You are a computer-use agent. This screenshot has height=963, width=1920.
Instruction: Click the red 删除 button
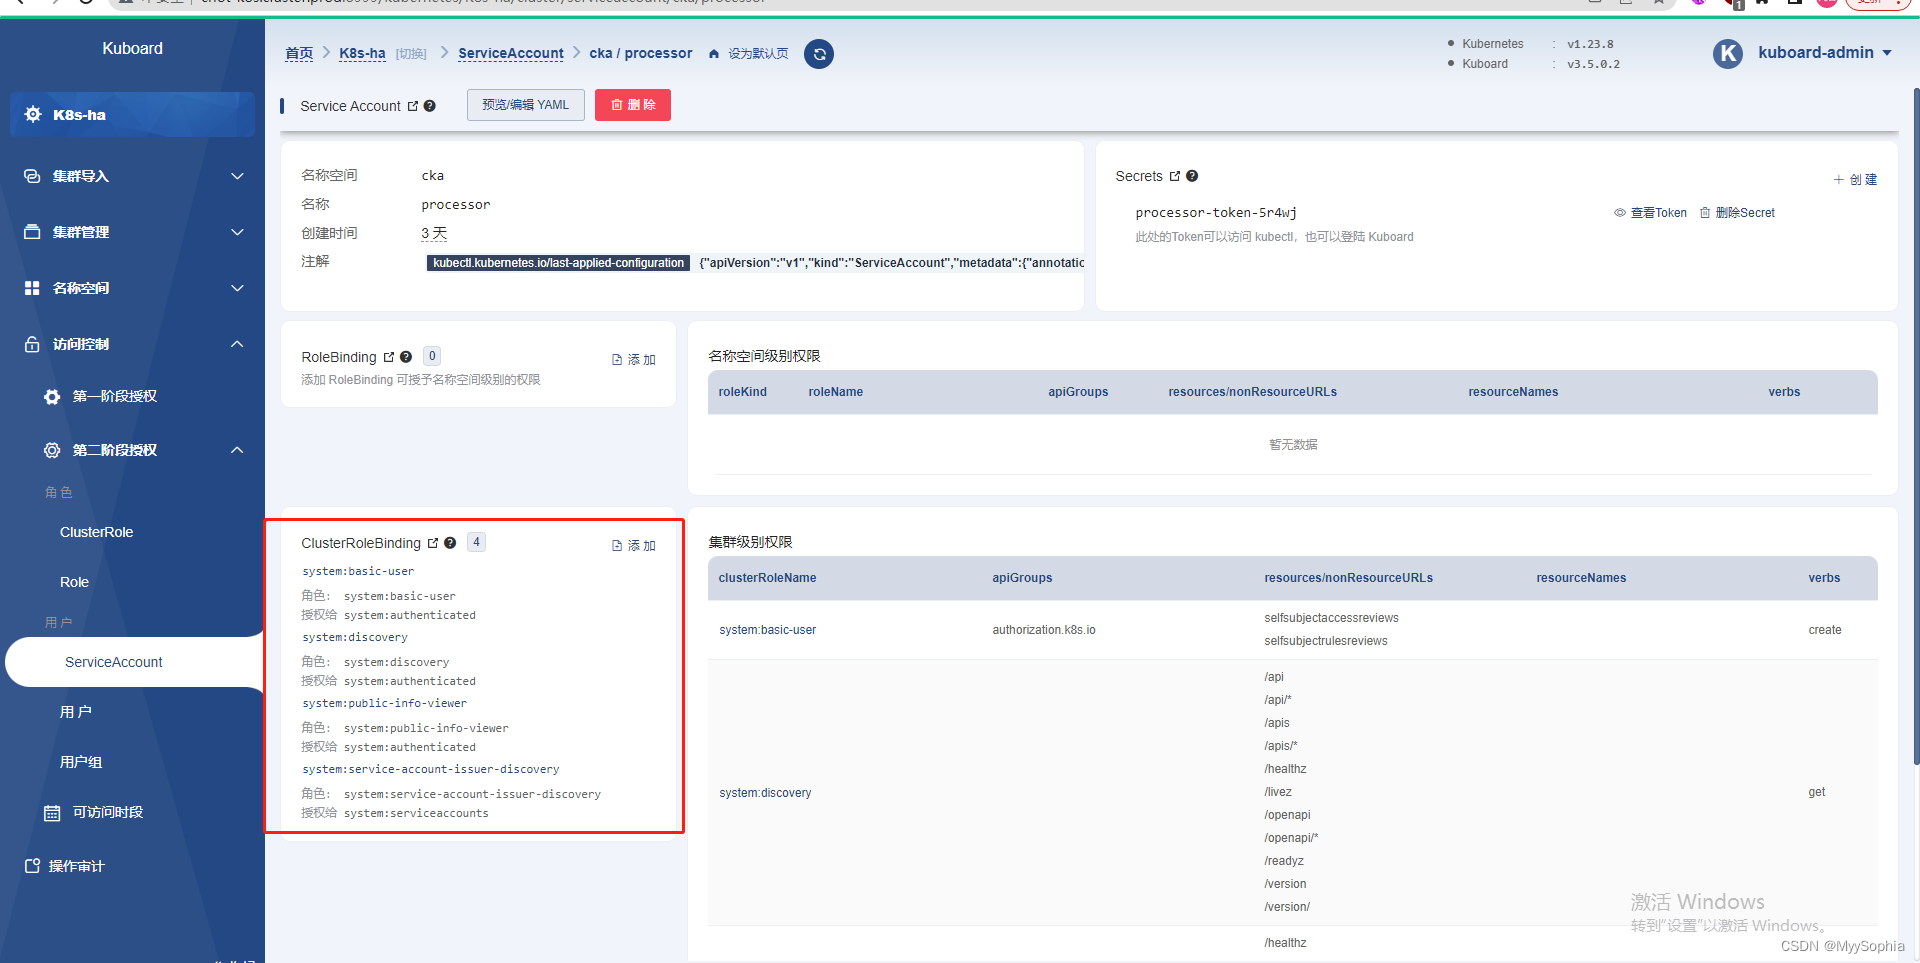633,105
